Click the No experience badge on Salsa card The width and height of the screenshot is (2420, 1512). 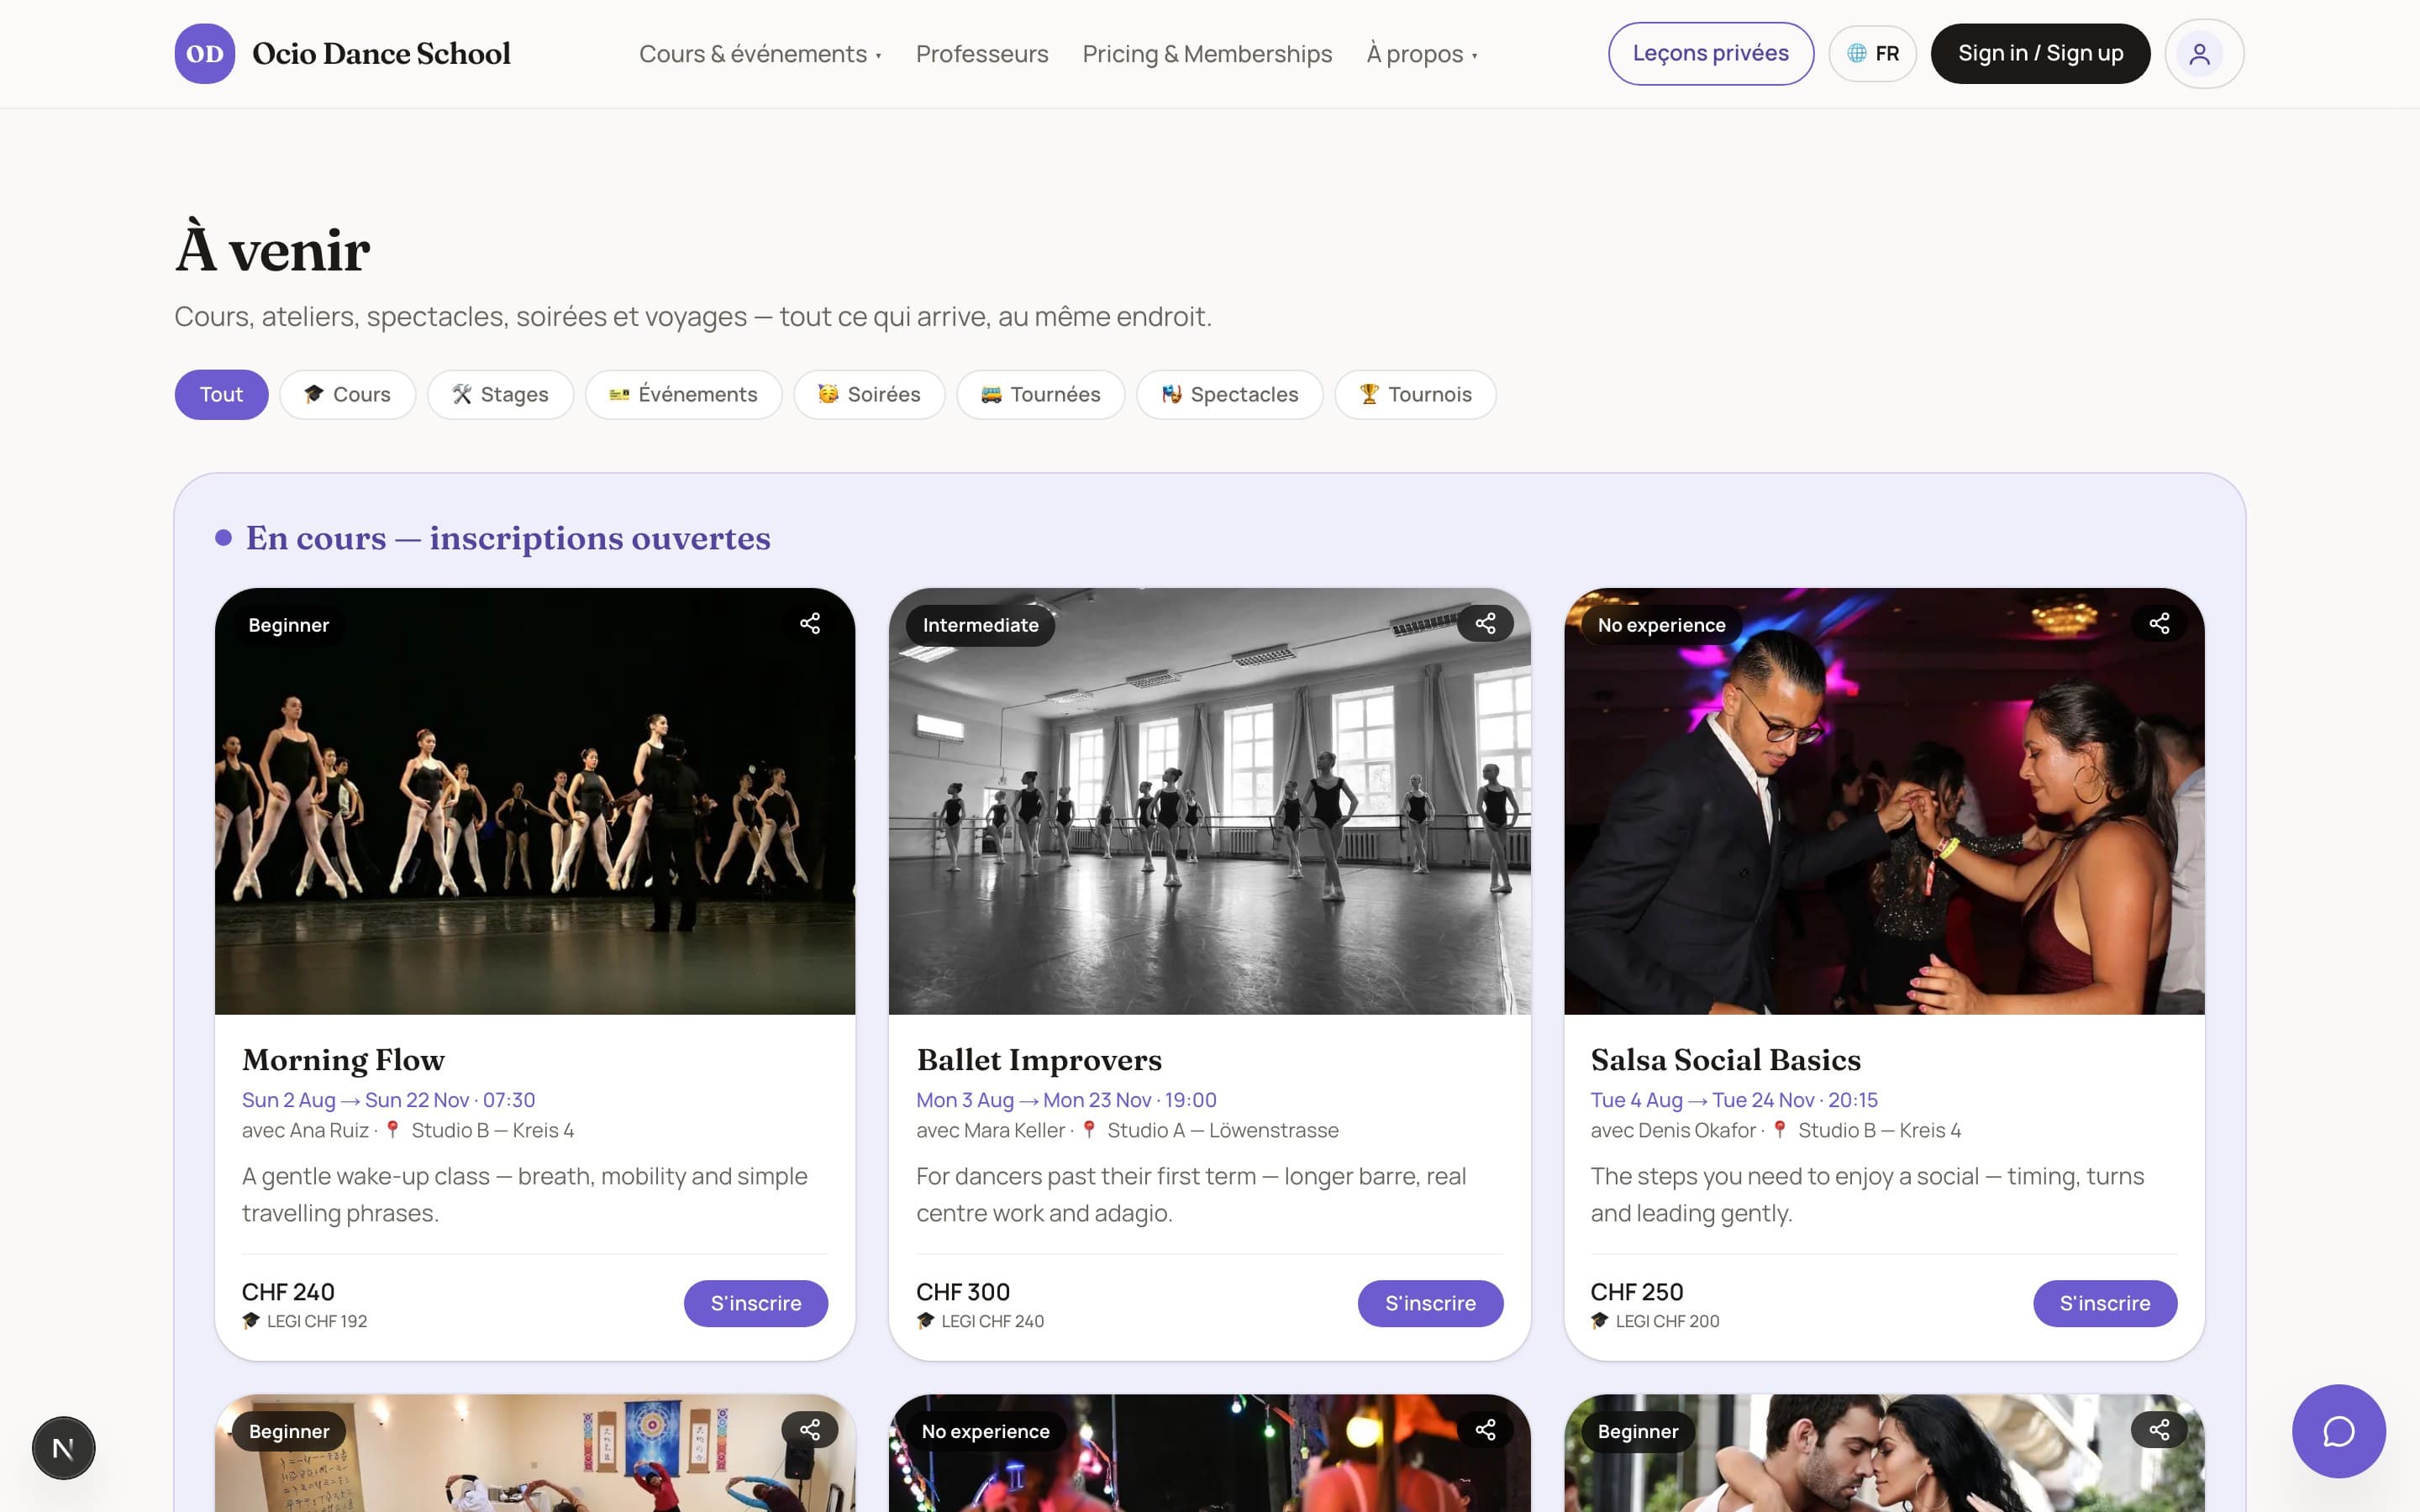(1661, 625)
